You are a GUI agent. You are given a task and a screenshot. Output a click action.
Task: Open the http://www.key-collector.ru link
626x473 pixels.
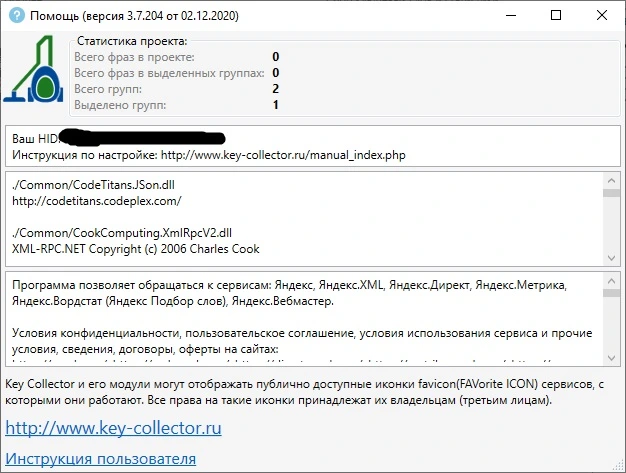click(x=113, y=428)
